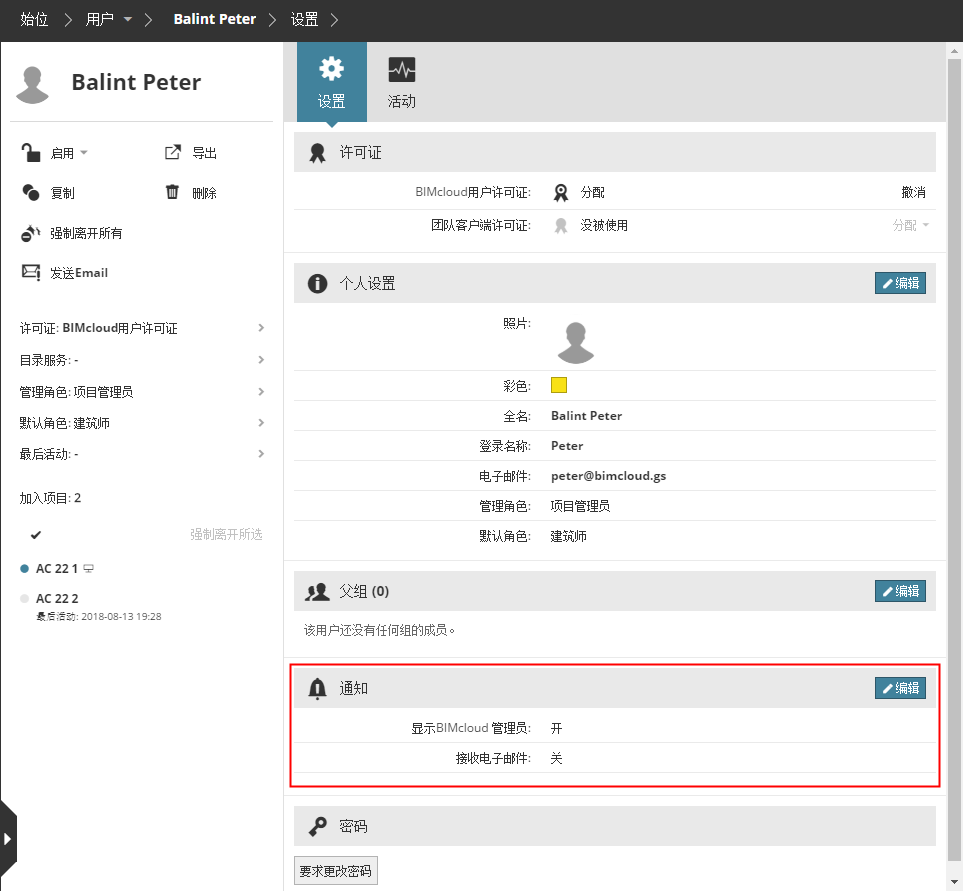The height and width of the screenshot is (891, 963).
Task: Click the large user avatar beside Balint Peter
Action: [x=33, y=85]
